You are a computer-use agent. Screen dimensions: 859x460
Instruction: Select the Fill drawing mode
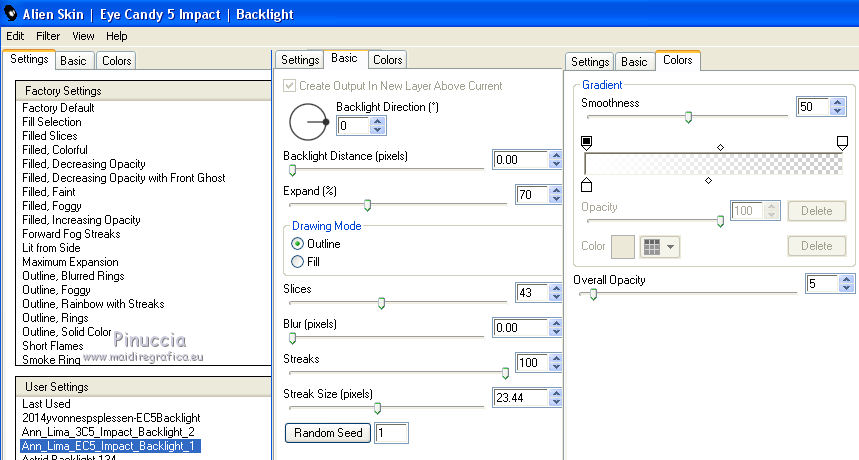297,262
